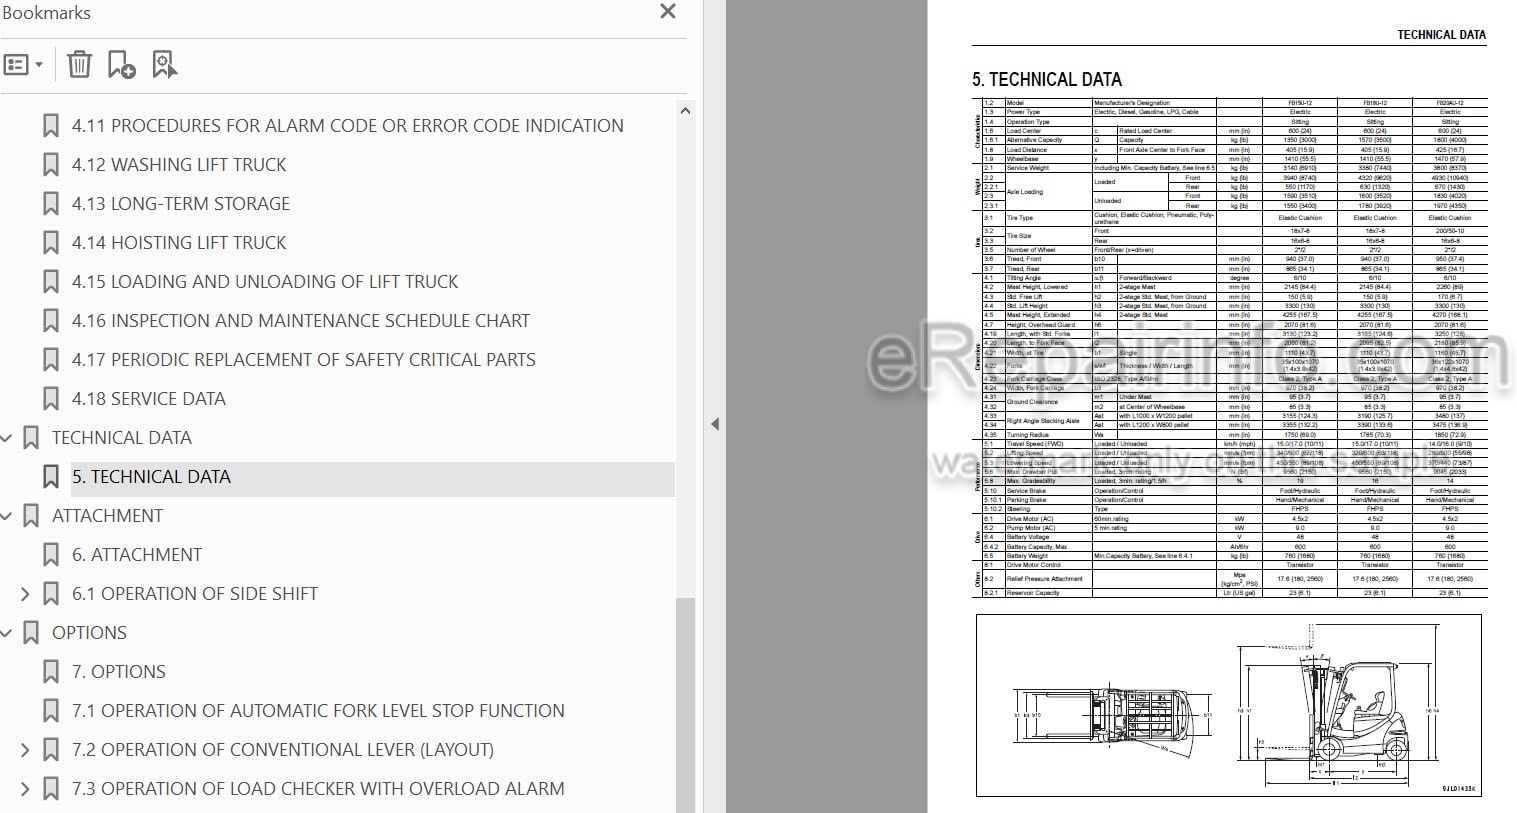This screenshot has height=813, width=1517.
Task: Open 7.3 OPERATION OF LOAD CHECKER bookmark
Action: click(x=318, y=789)
